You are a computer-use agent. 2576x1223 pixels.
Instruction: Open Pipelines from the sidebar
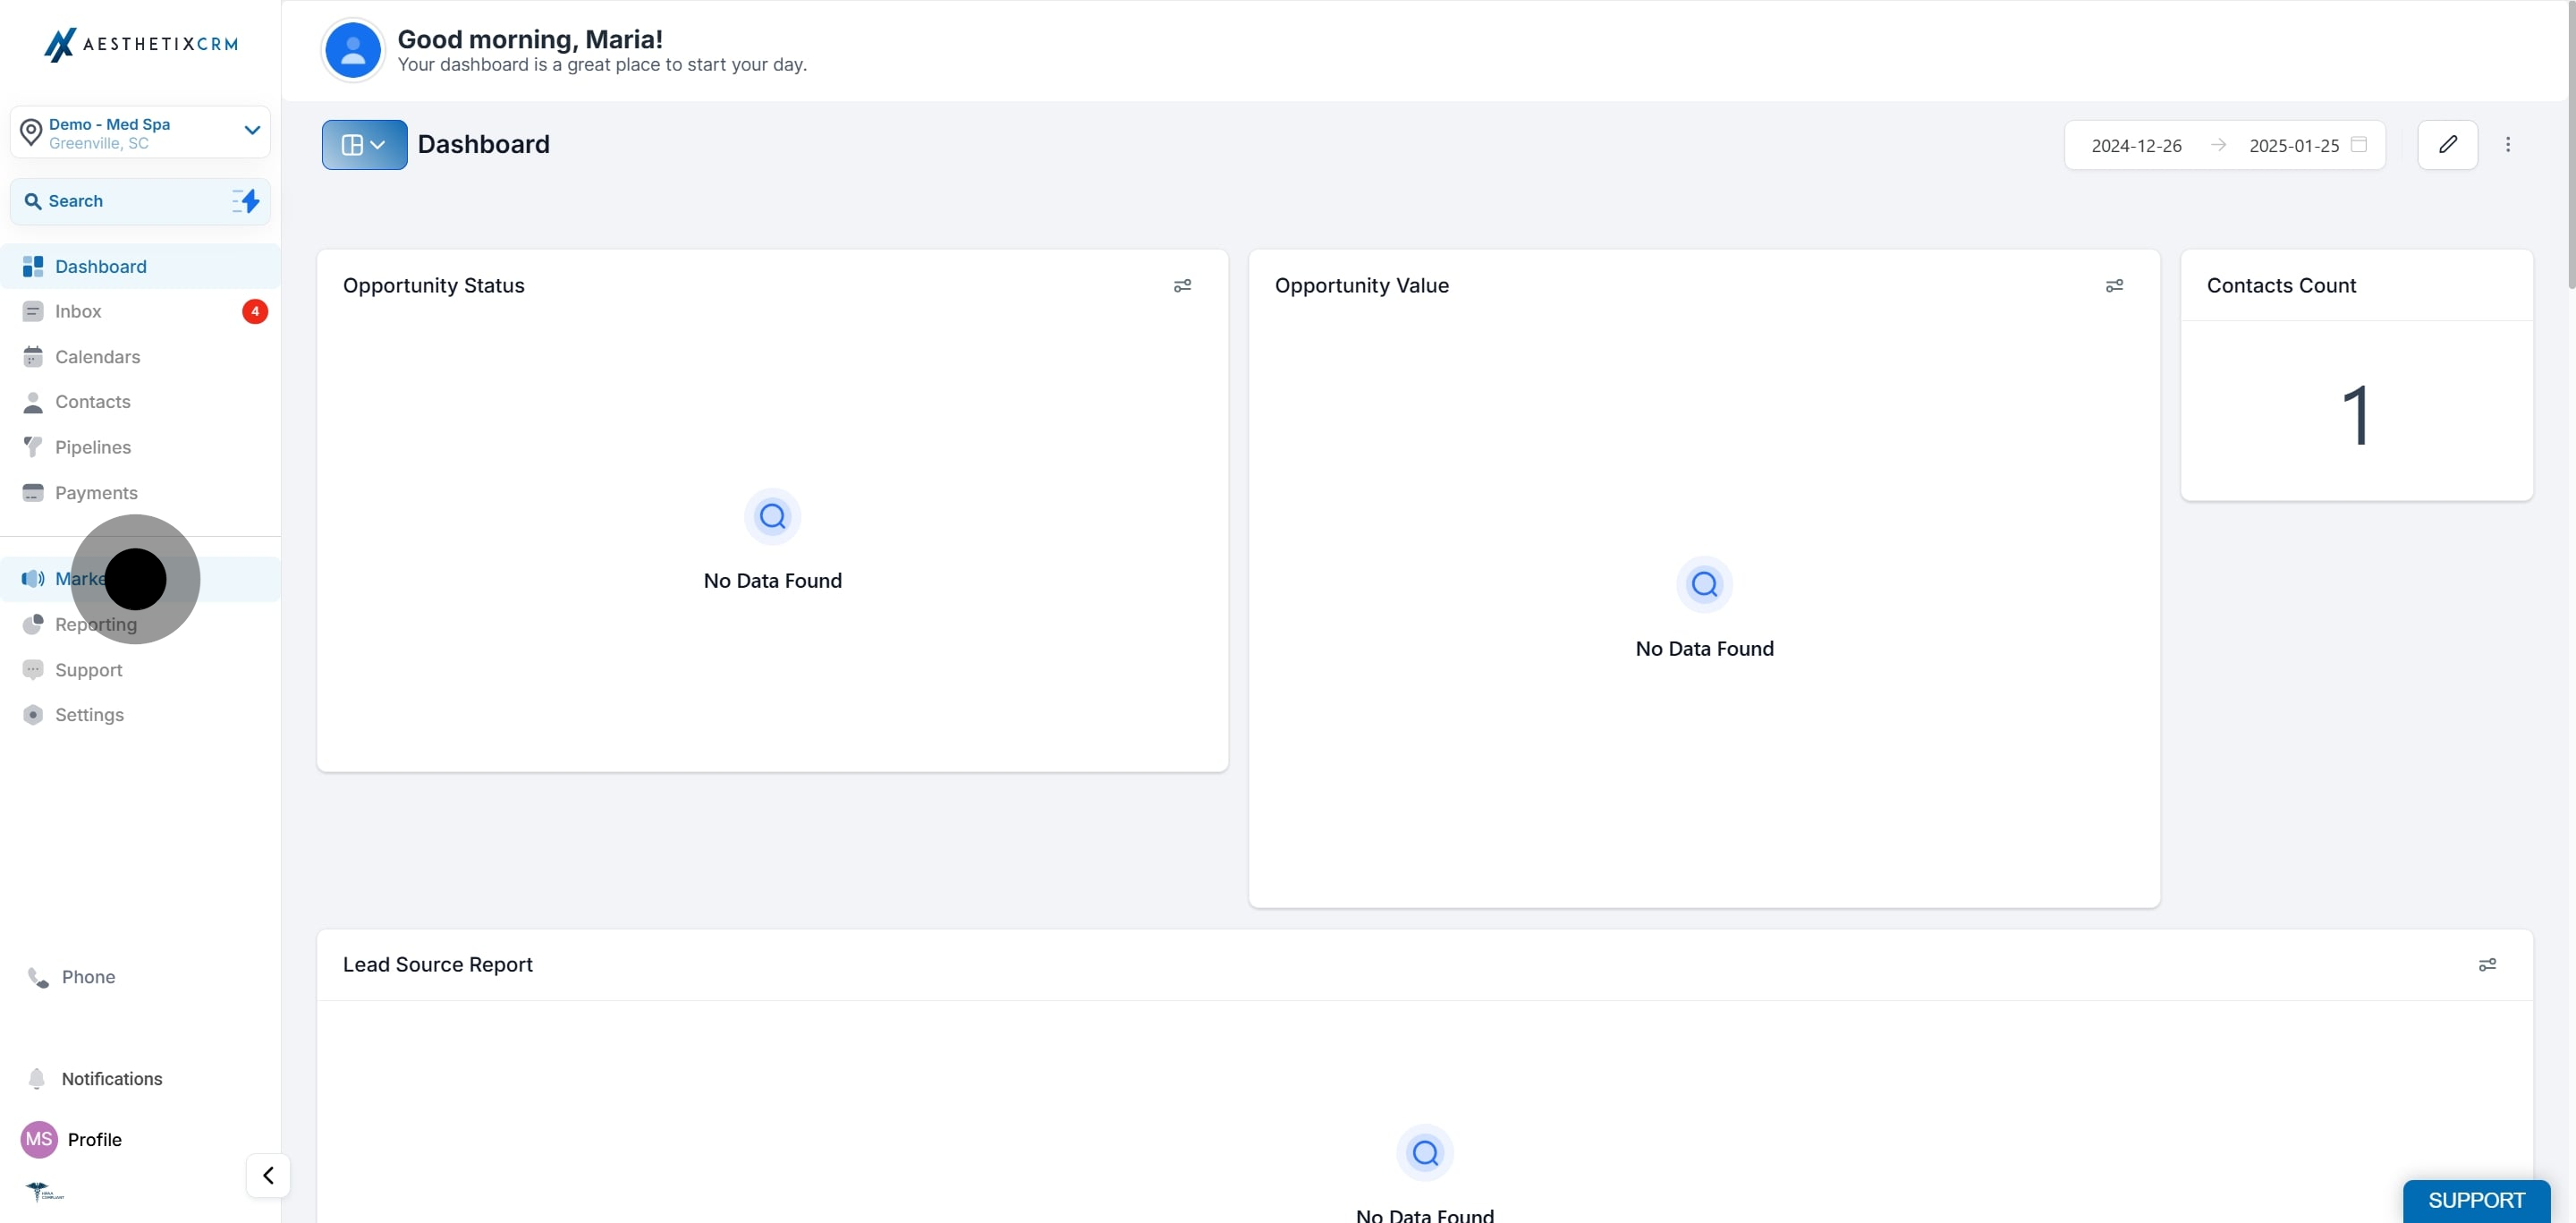tap(93, 447)
